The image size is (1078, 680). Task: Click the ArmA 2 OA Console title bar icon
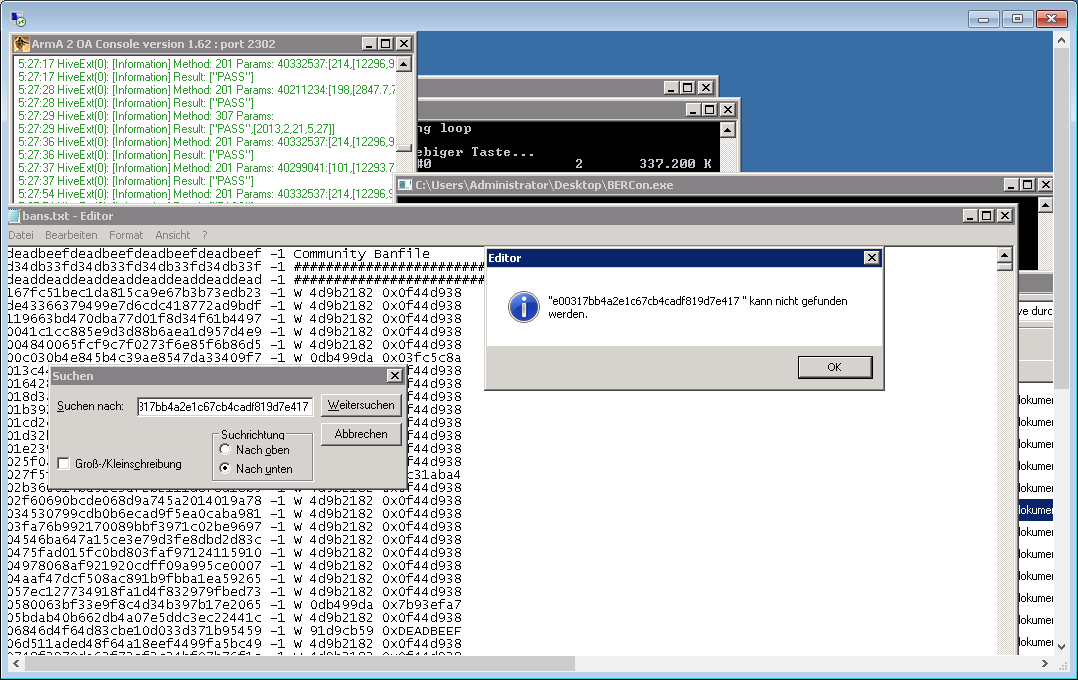point(21,44)
